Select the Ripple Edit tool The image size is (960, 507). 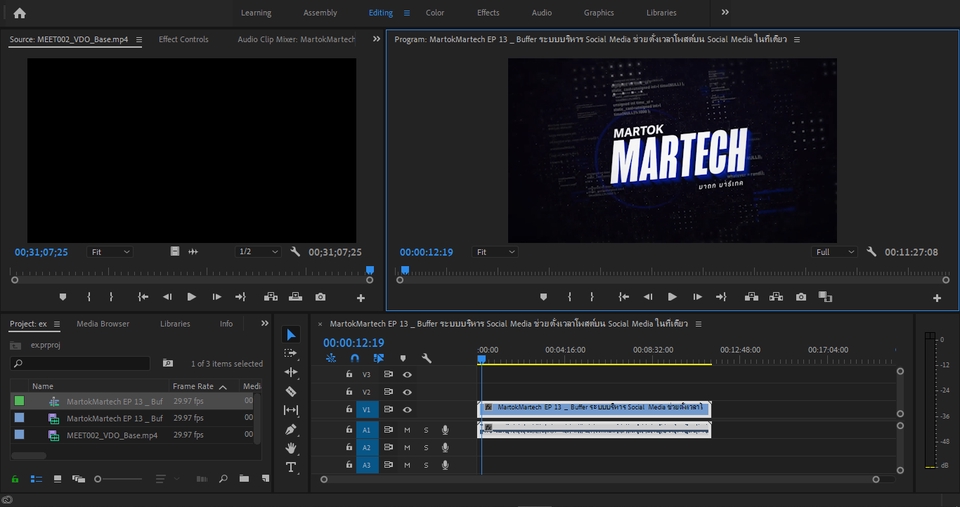[x=291, y=372]
